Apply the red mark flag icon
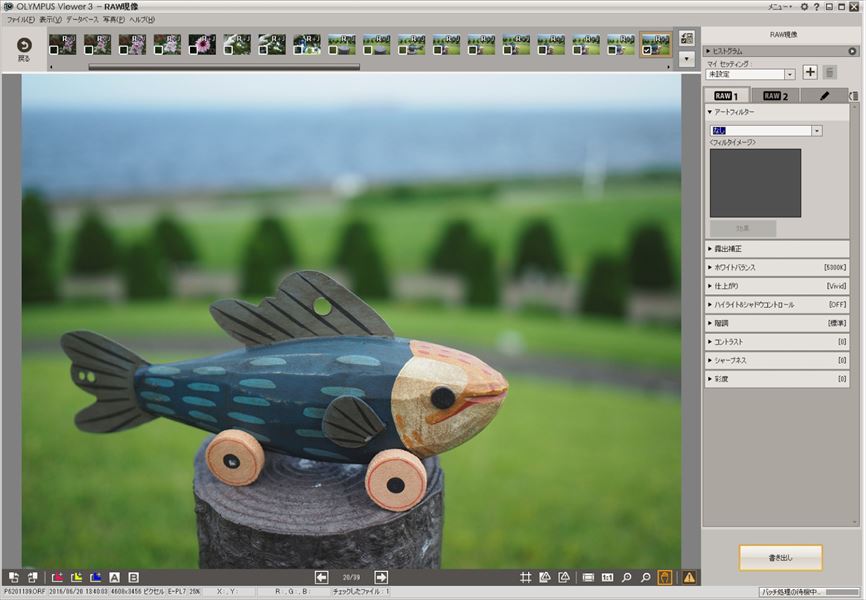 click(x=57, y=577)
